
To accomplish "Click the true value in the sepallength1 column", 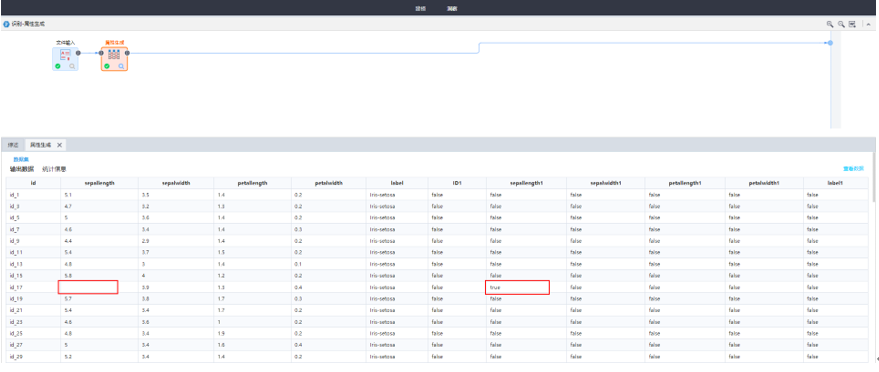I will point(494,287).
